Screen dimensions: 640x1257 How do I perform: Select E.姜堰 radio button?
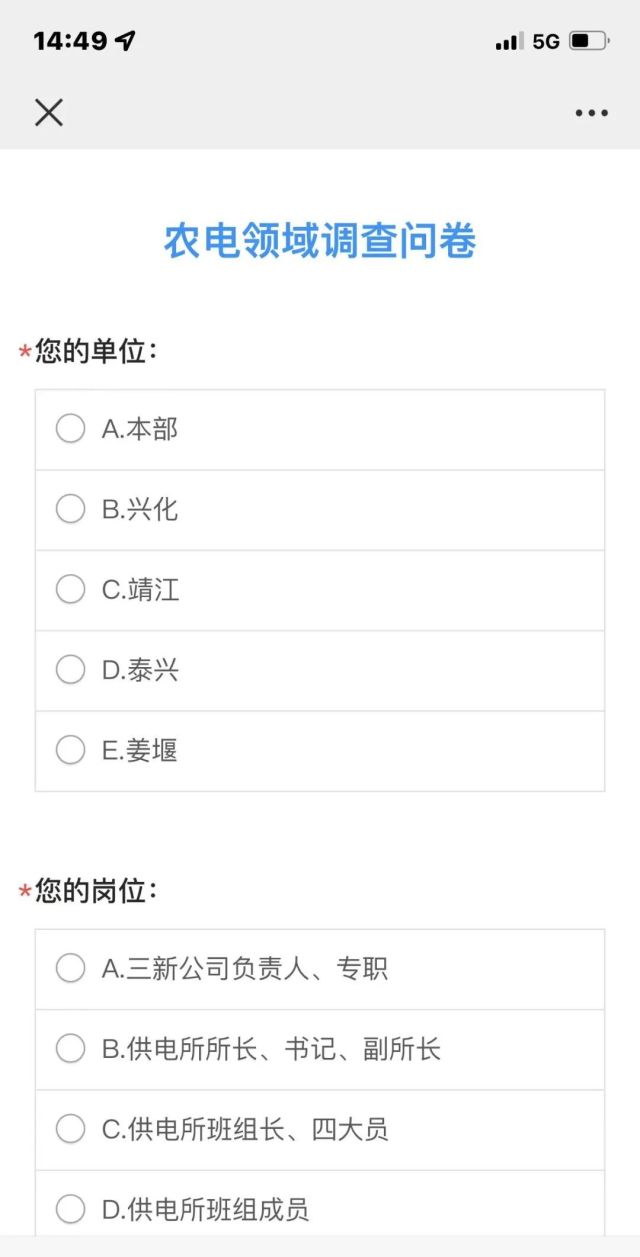pyautogui.click(x=70, y=750)
